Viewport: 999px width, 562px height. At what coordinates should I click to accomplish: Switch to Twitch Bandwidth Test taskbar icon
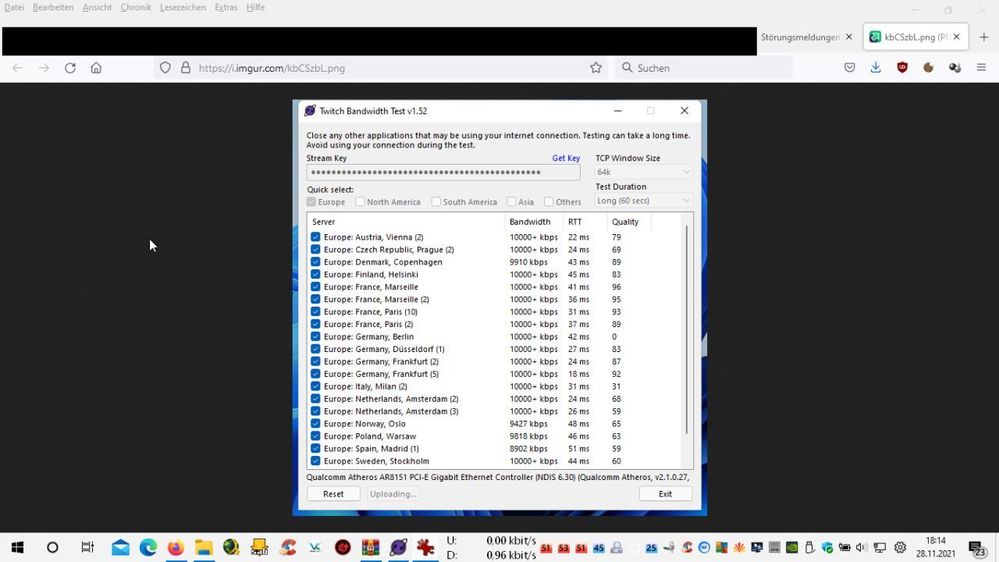click(398, 547)
